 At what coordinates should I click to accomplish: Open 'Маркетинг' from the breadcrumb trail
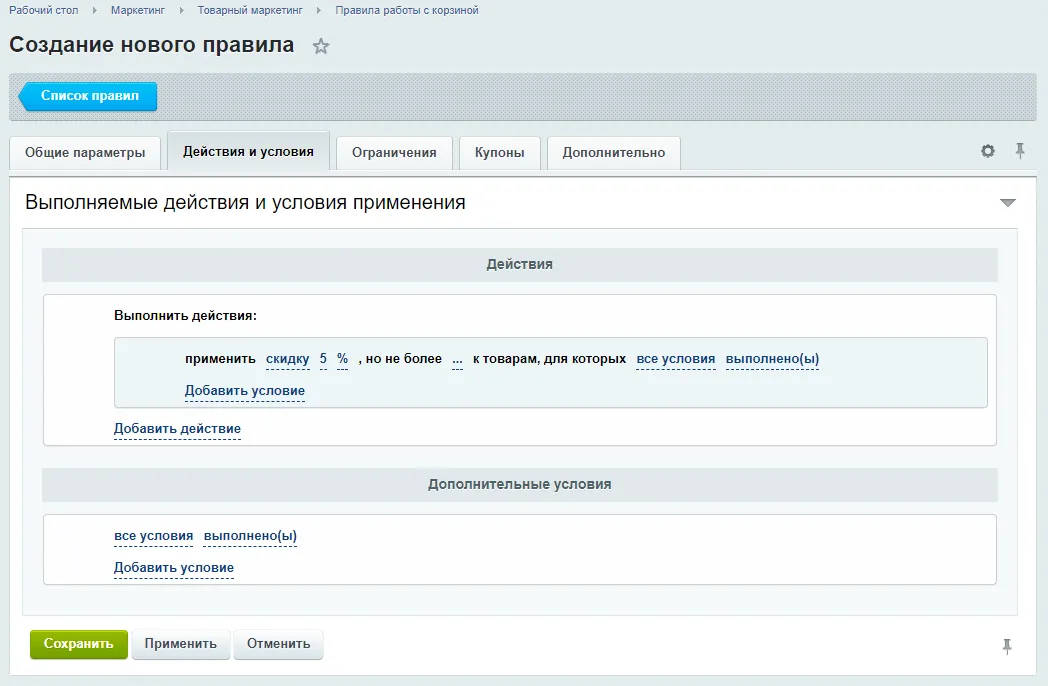tap(135, 9)
